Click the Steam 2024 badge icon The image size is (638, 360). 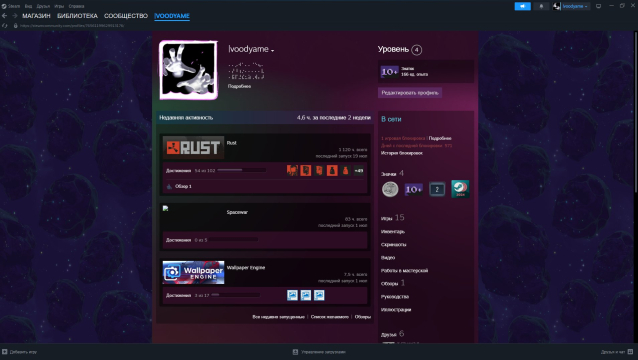coord(460,189)
